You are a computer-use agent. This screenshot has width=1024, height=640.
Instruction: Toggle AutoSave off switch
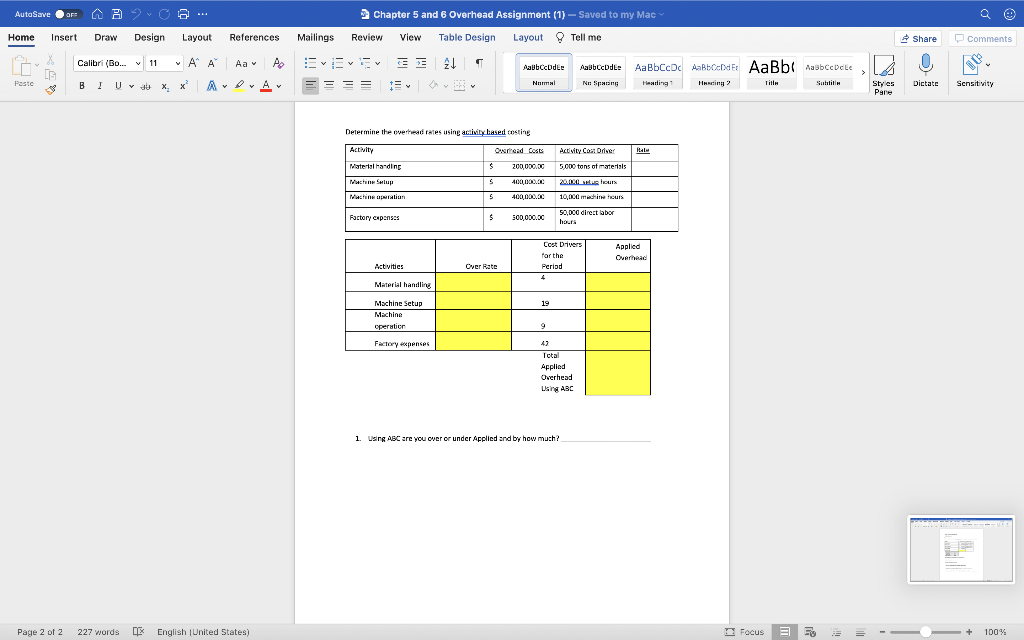click(x=64, y=14)
